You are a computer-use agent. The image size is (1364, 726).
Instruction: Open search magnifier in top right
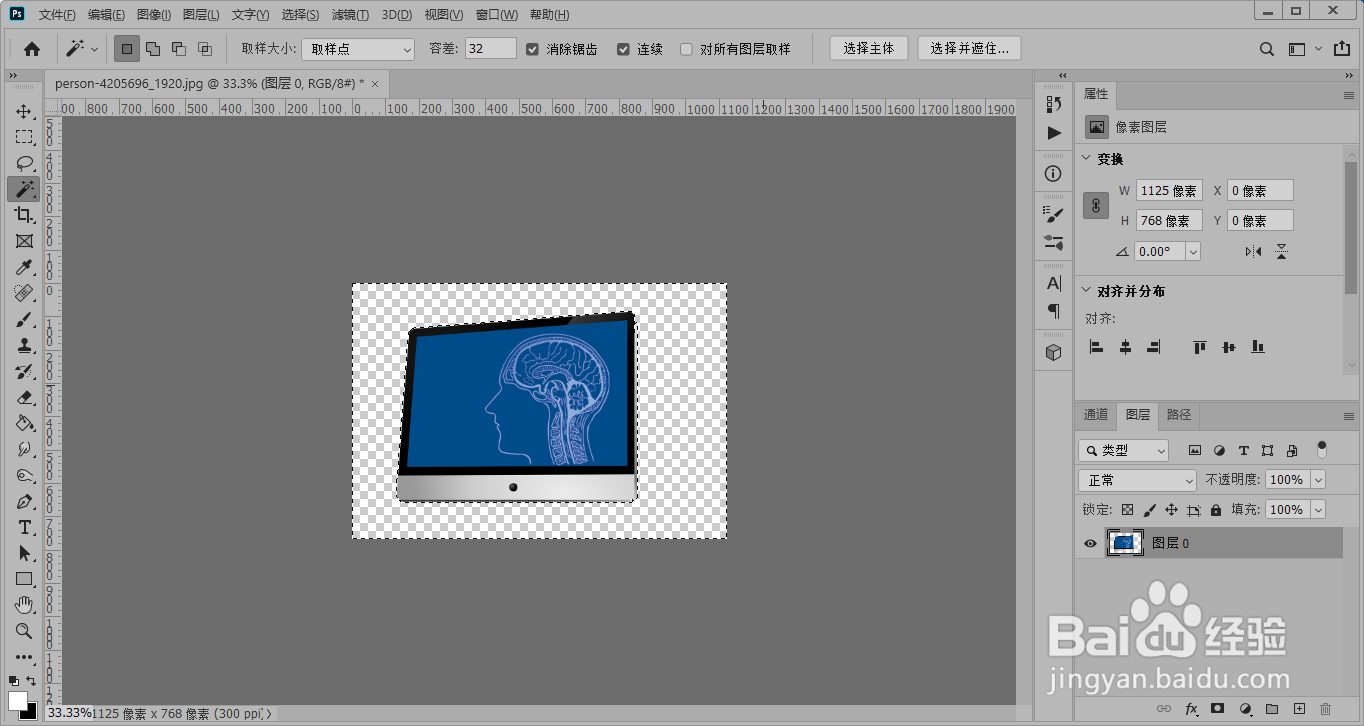1267,49
